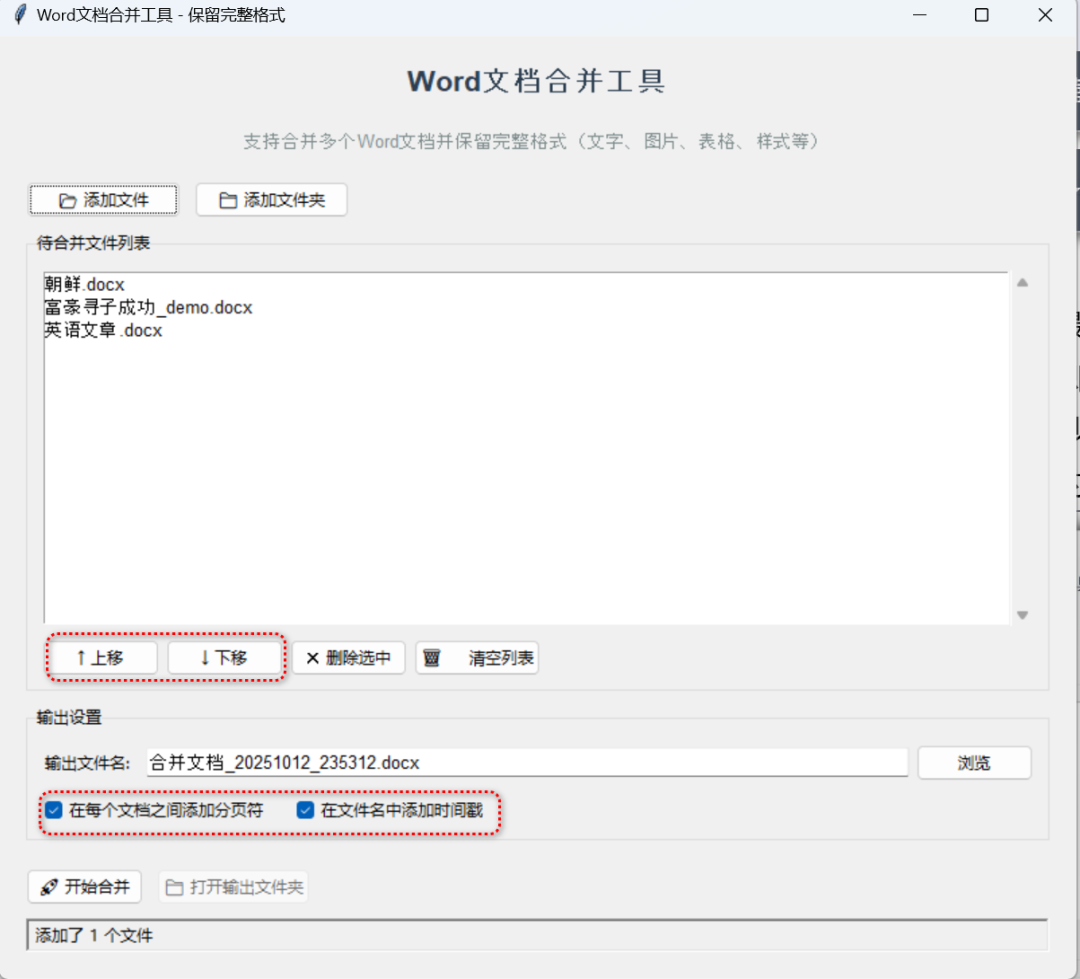
Task: Select the up arrow icon on 上移 button
Action: 82,657
